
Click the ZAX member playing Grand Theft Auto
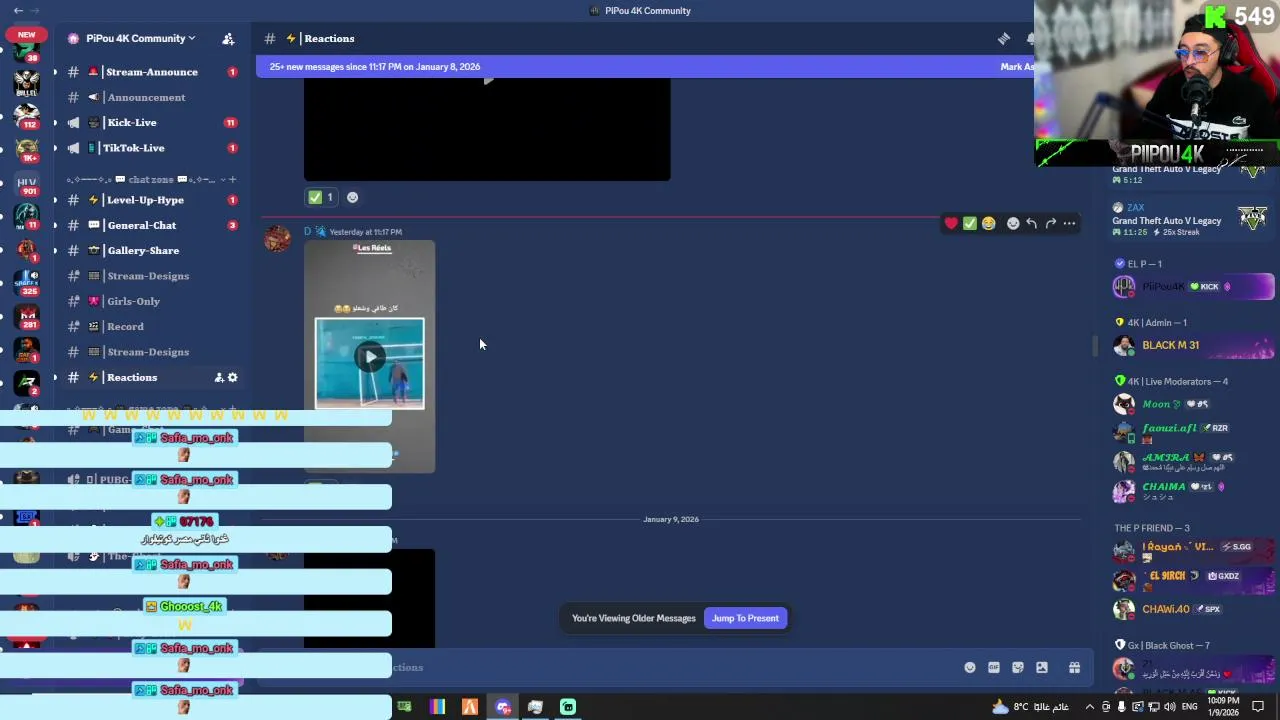point(1192,220)
